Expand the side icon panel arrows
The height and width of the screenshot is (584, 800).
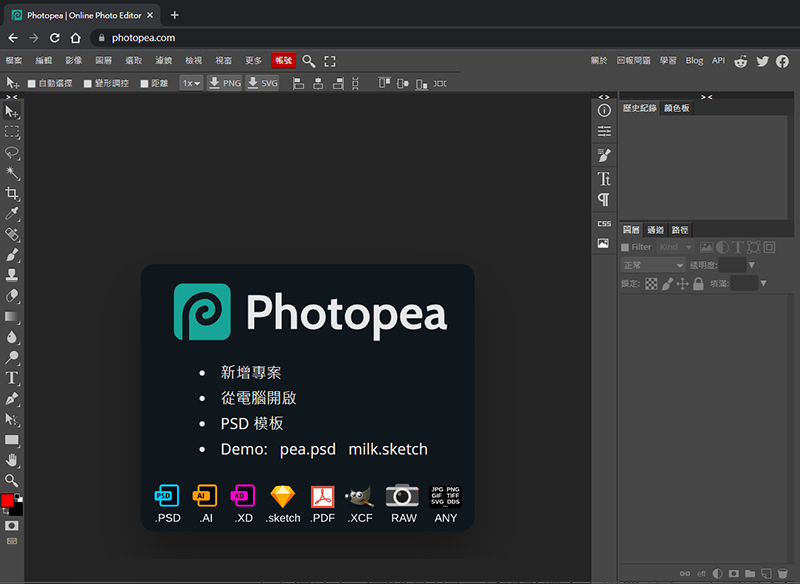click(604, 97)
